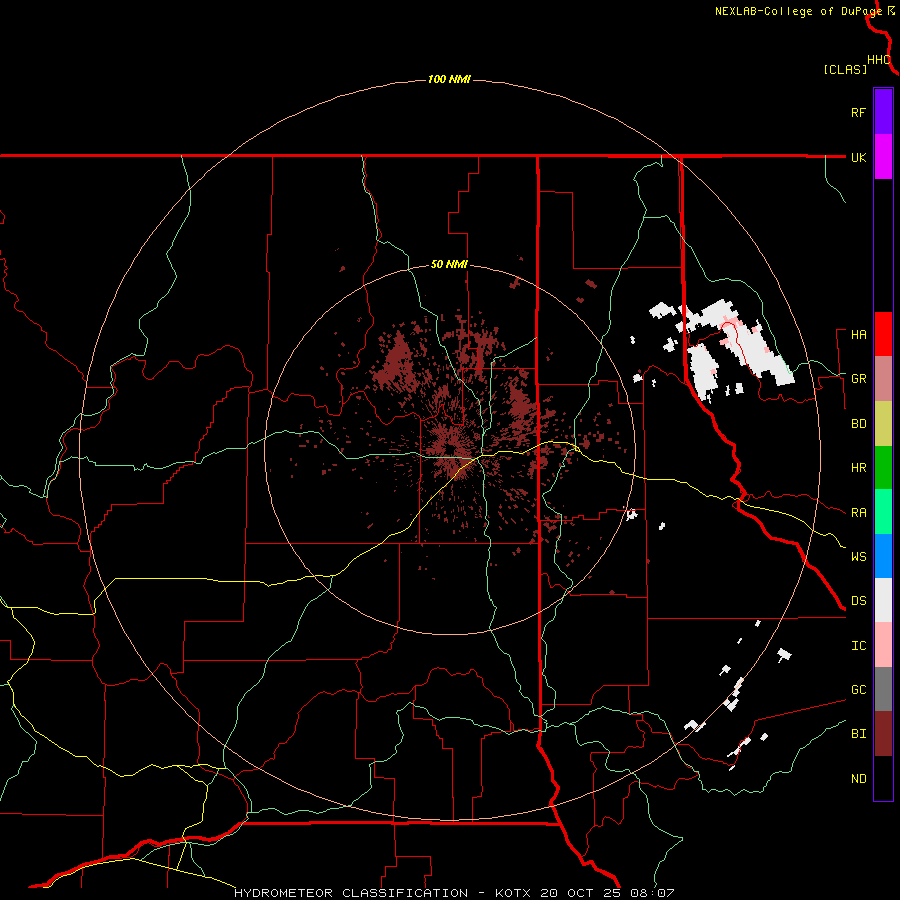
Task: Click the UK legend label
Action: tap(858, 157)
